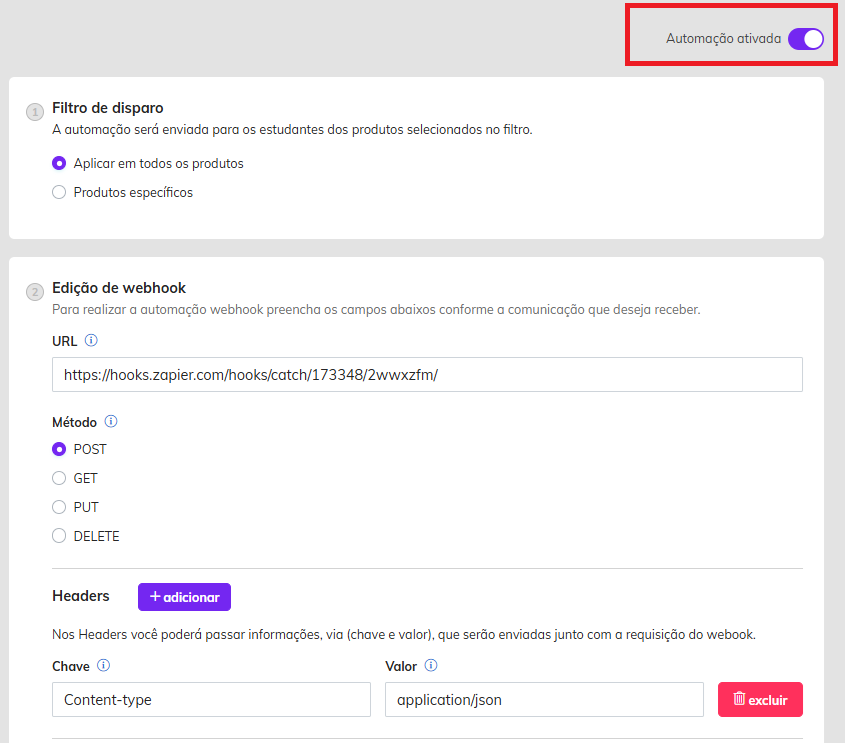The width and height of the screenshot is (845, 743).
Task: Choose the GET method
Action: point(59,478)
